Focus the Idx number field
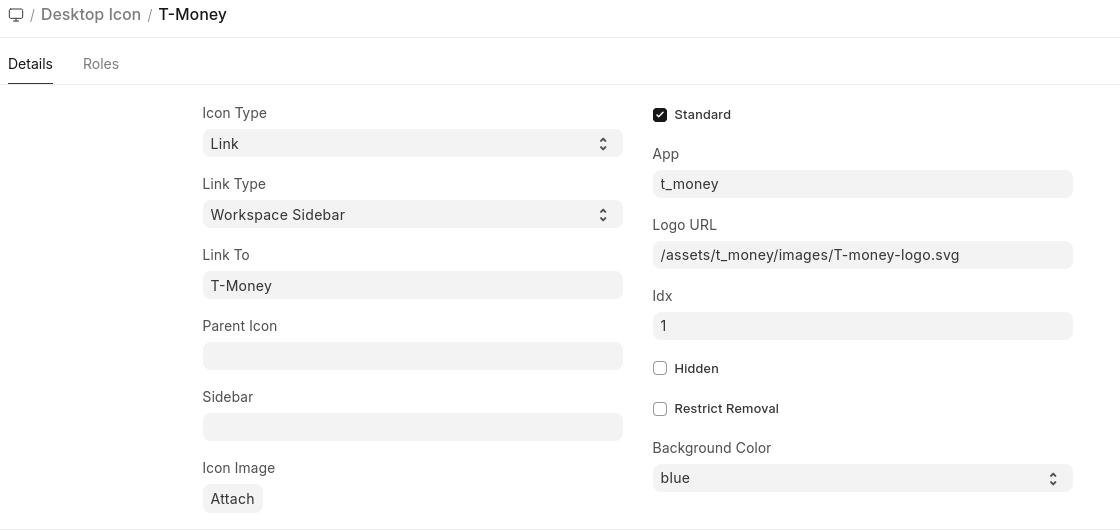This screenshot has height=530, width=1120. [x=862, y=326]
